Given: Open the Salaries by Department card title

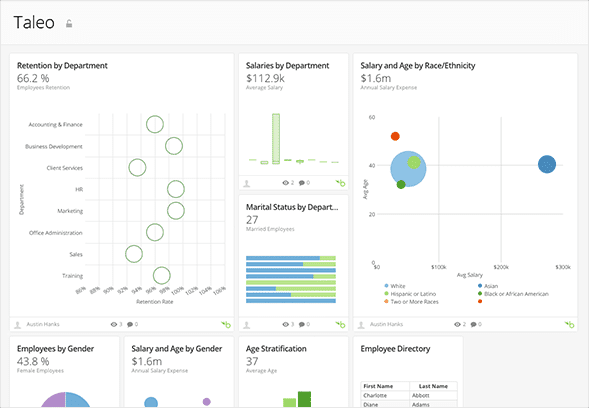Looking at the screenshot, I should point(287,66).
